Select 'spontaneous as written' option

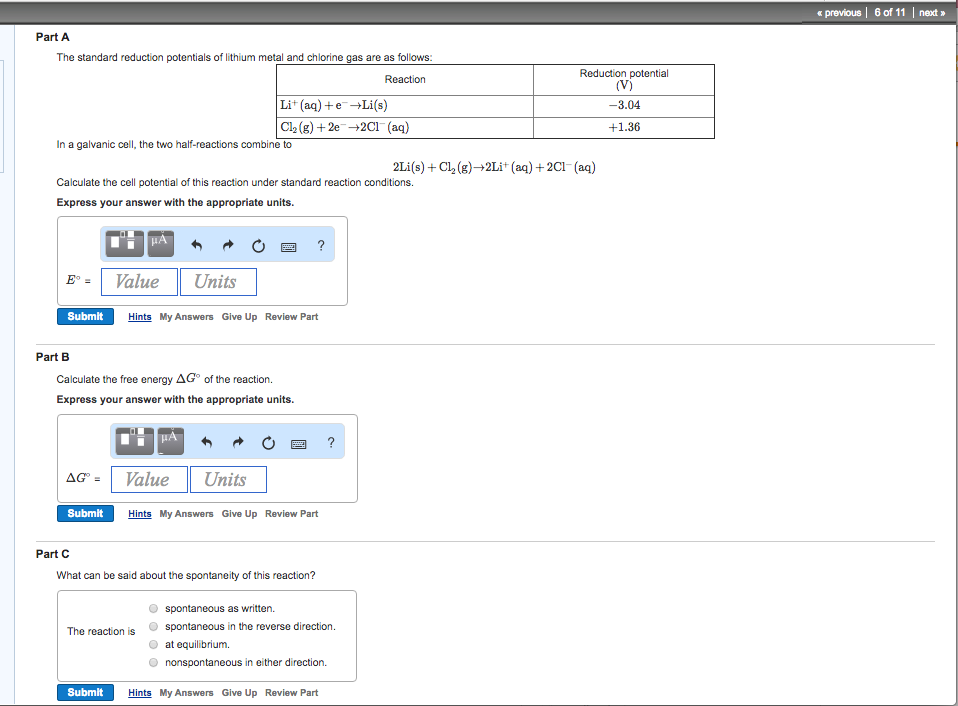coord(153,608)
